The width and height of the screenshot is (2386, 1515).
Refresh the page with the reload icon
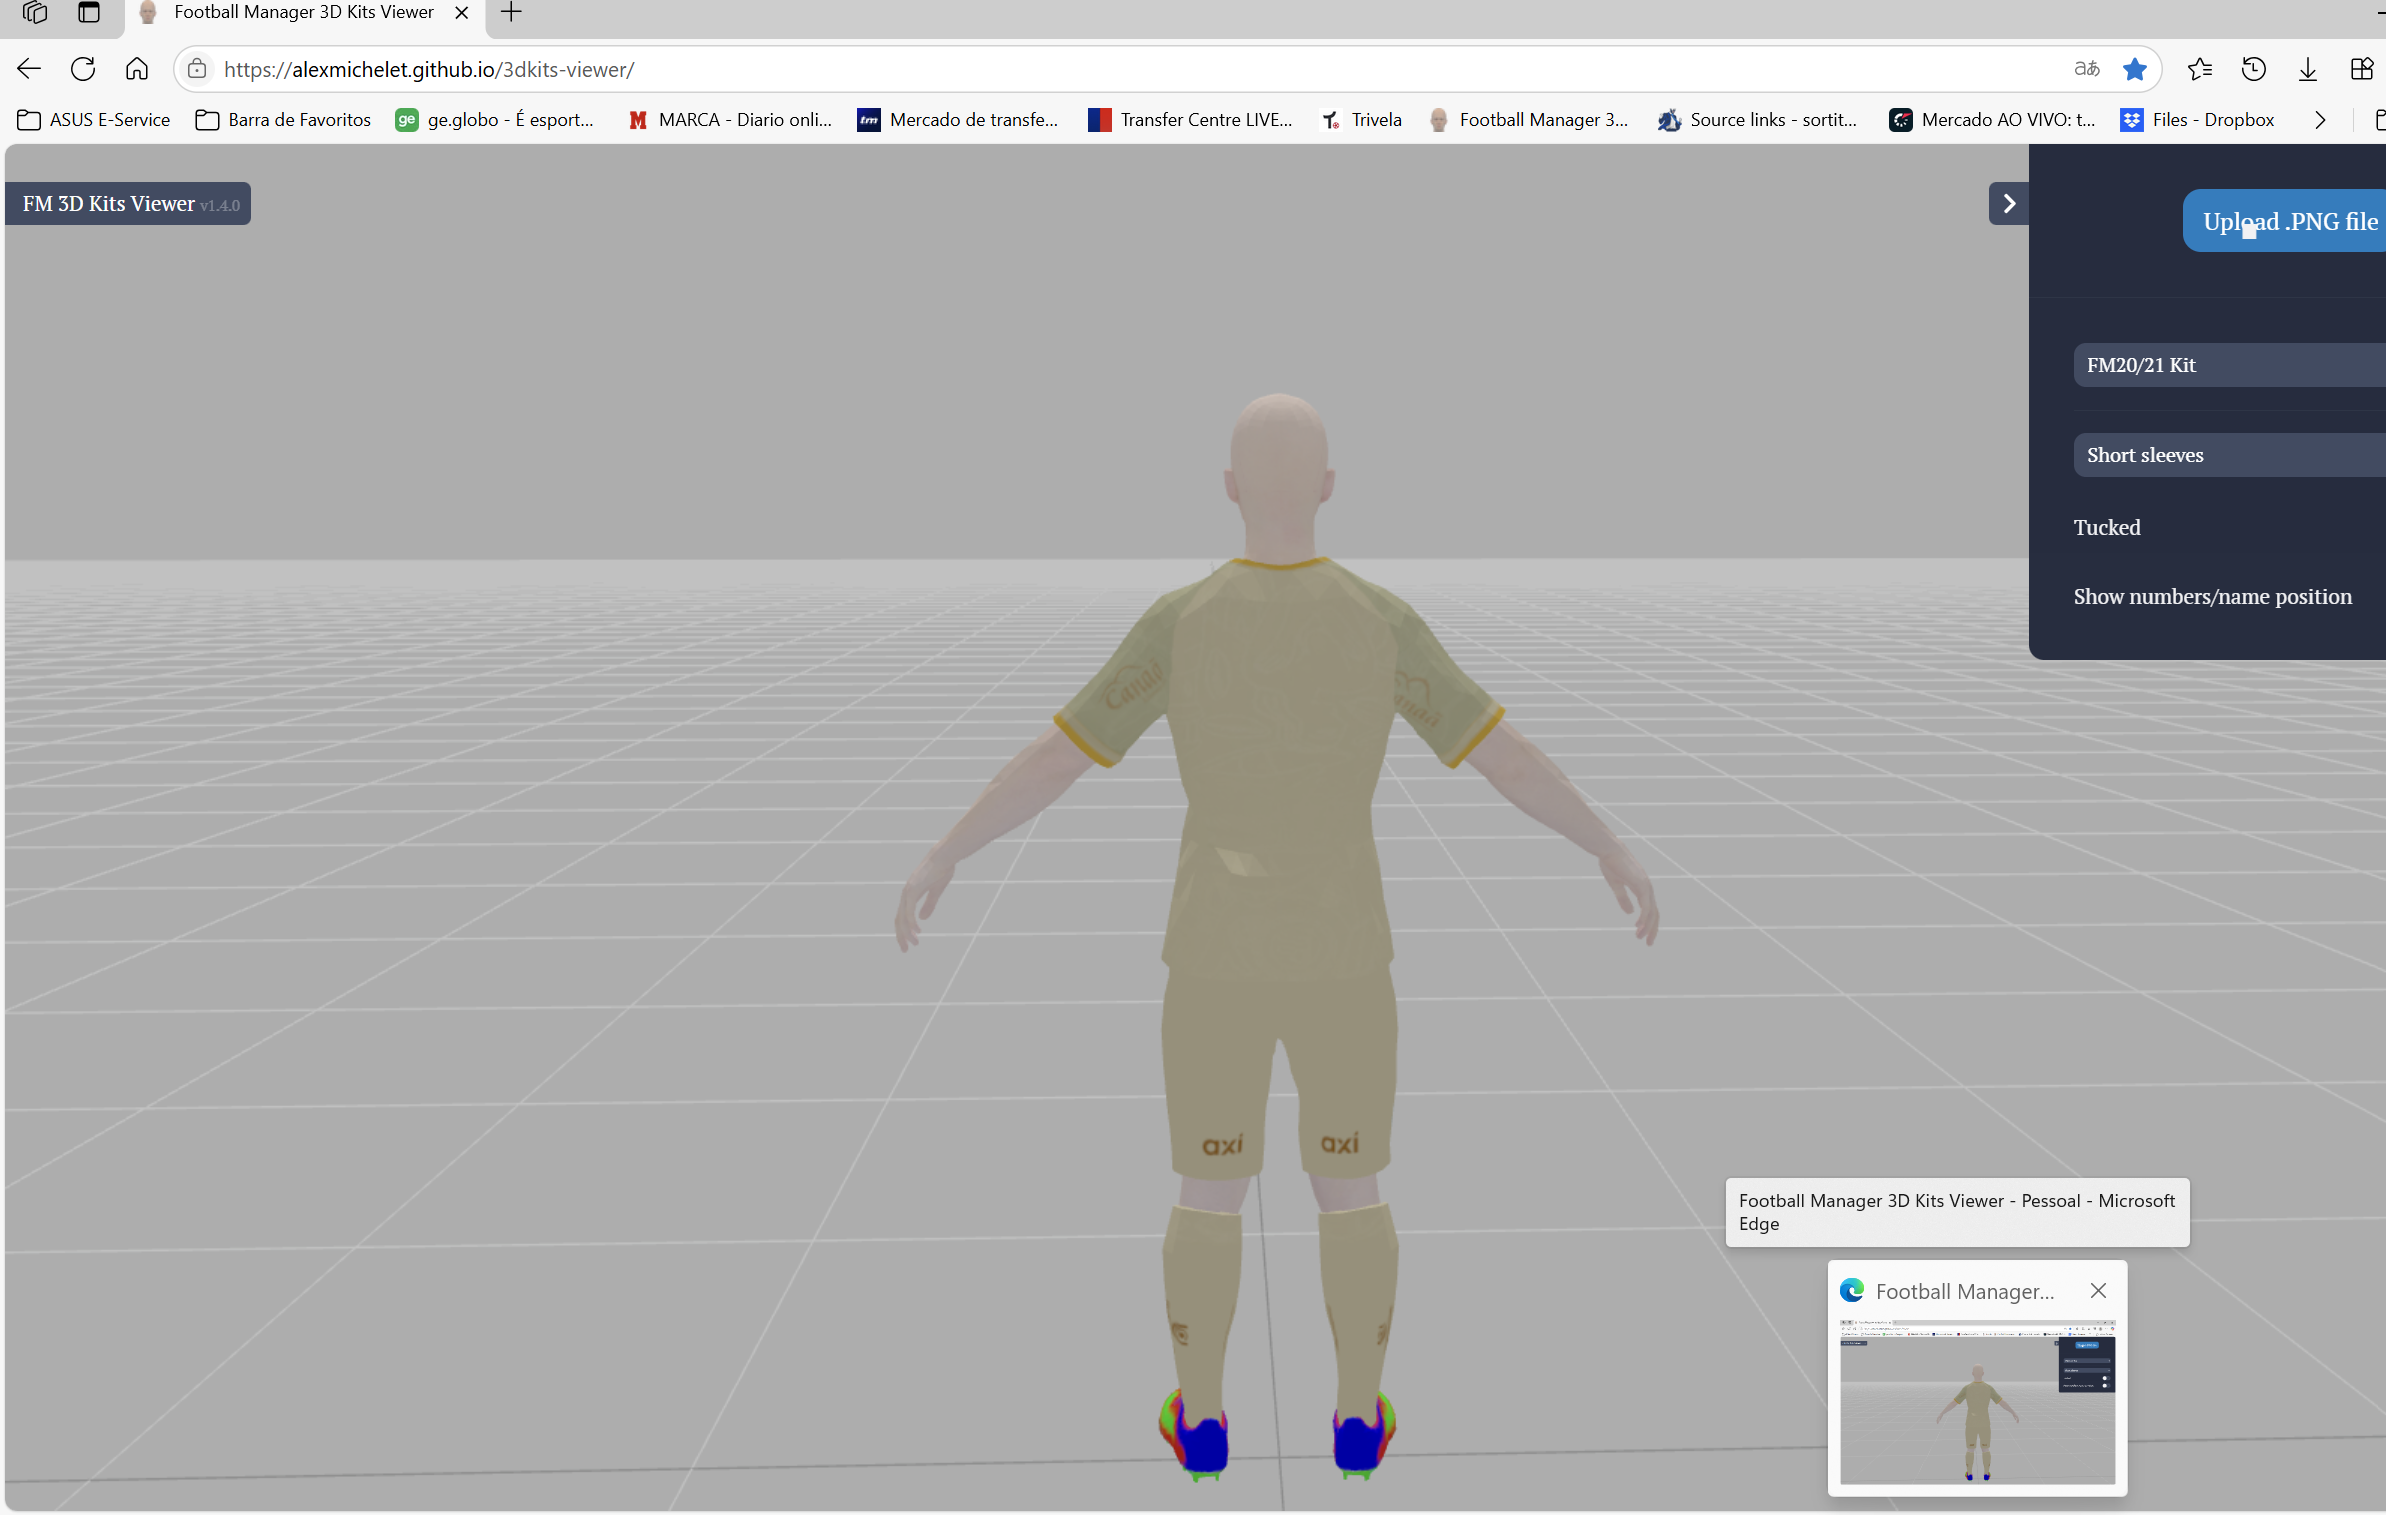[83, 69]
